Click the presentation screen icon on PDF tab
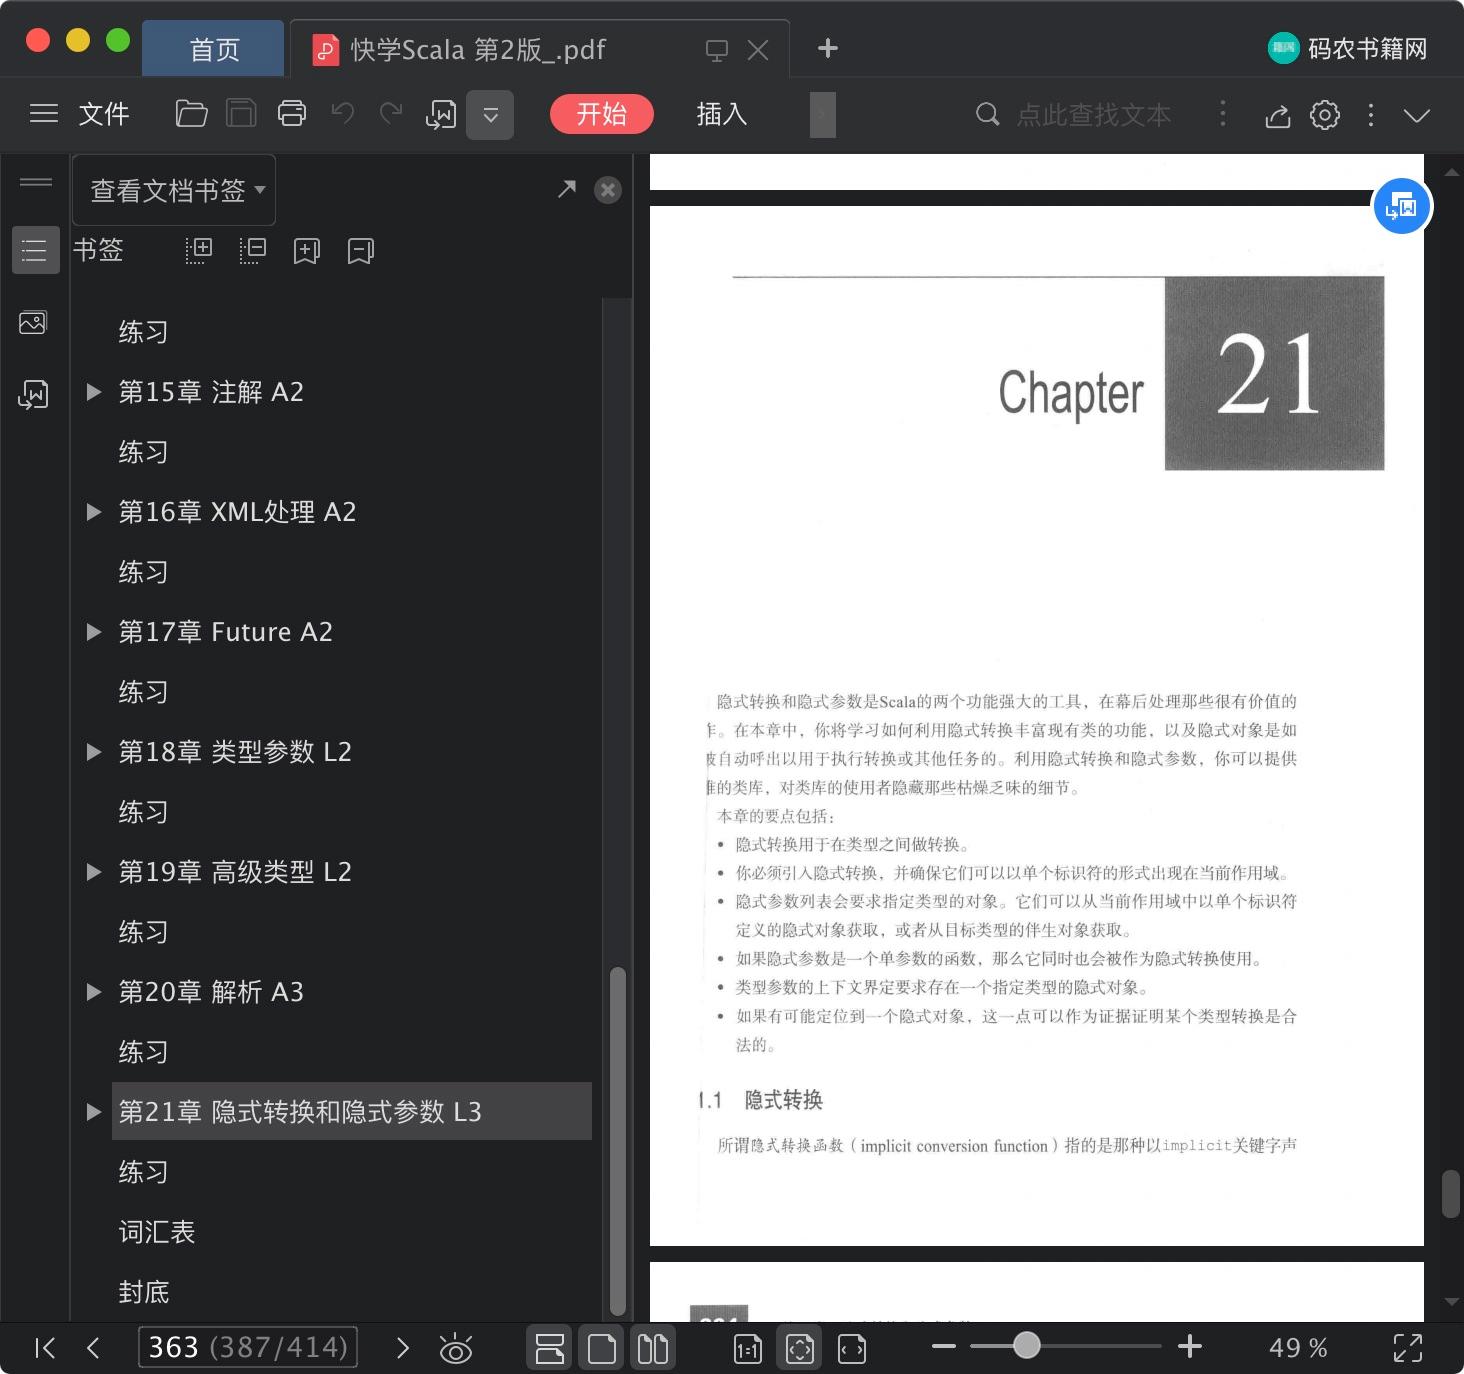 [716, 50]
